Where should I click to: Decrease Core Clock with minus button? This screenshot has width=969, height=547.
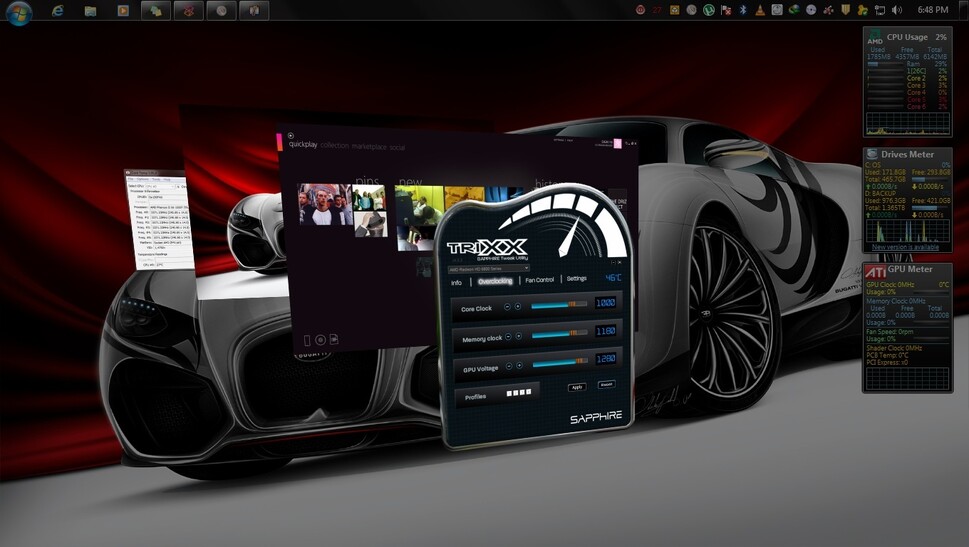tap(507, 307)
